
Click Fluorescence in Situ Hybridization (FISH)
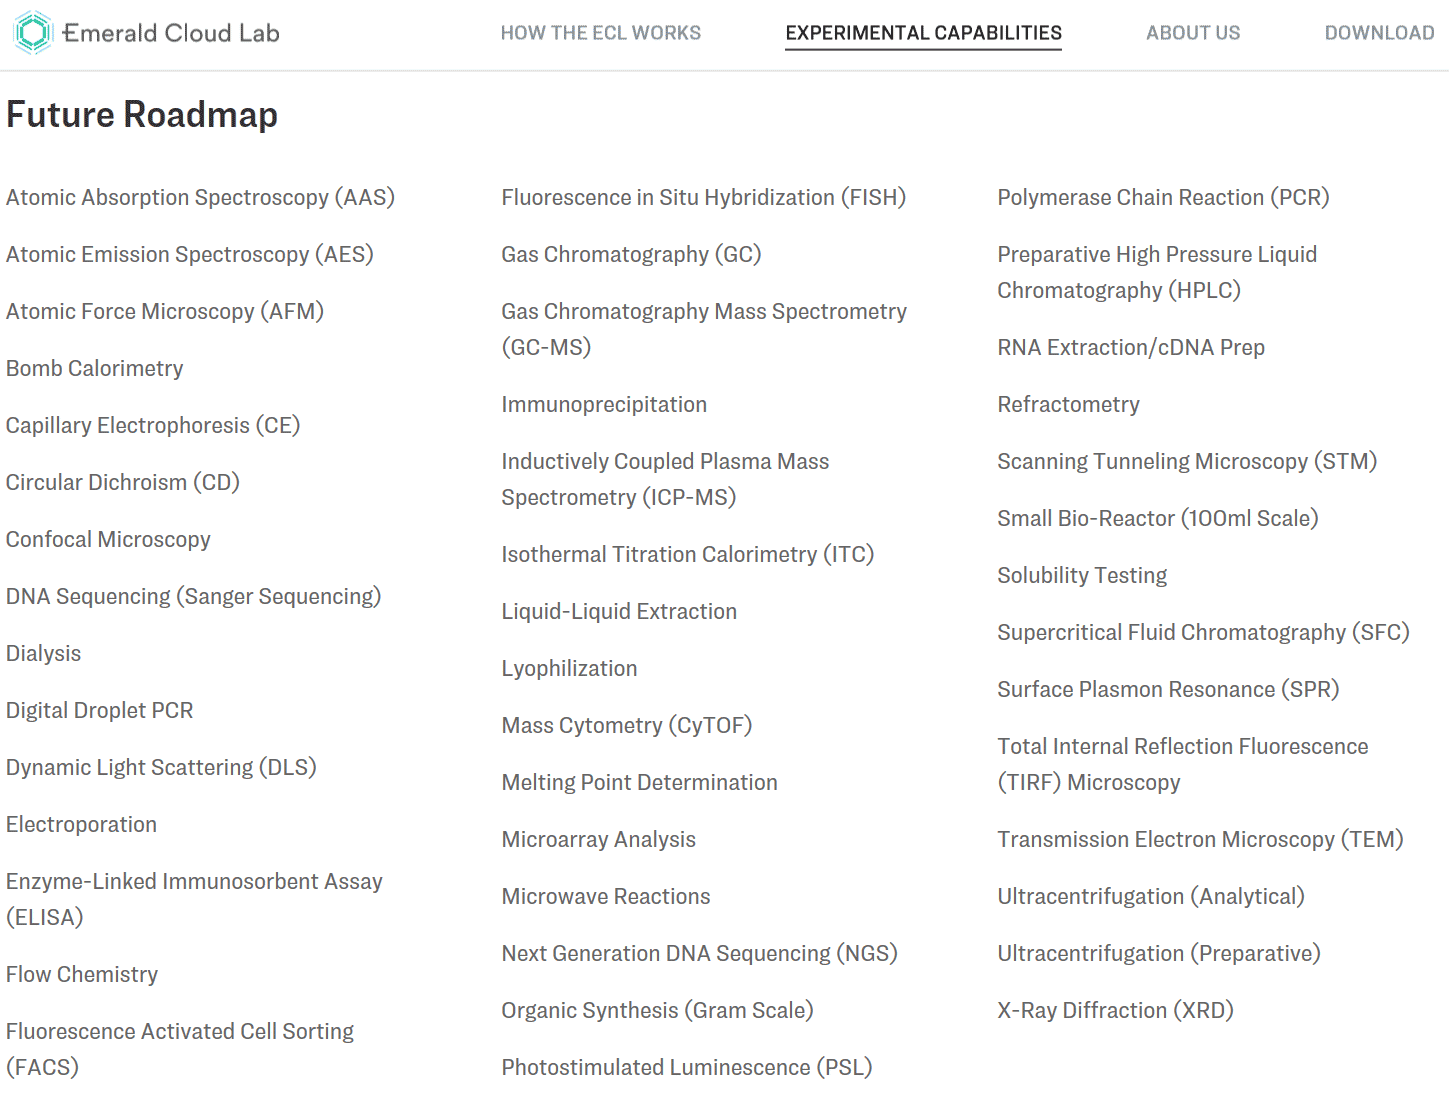point(704,198)
